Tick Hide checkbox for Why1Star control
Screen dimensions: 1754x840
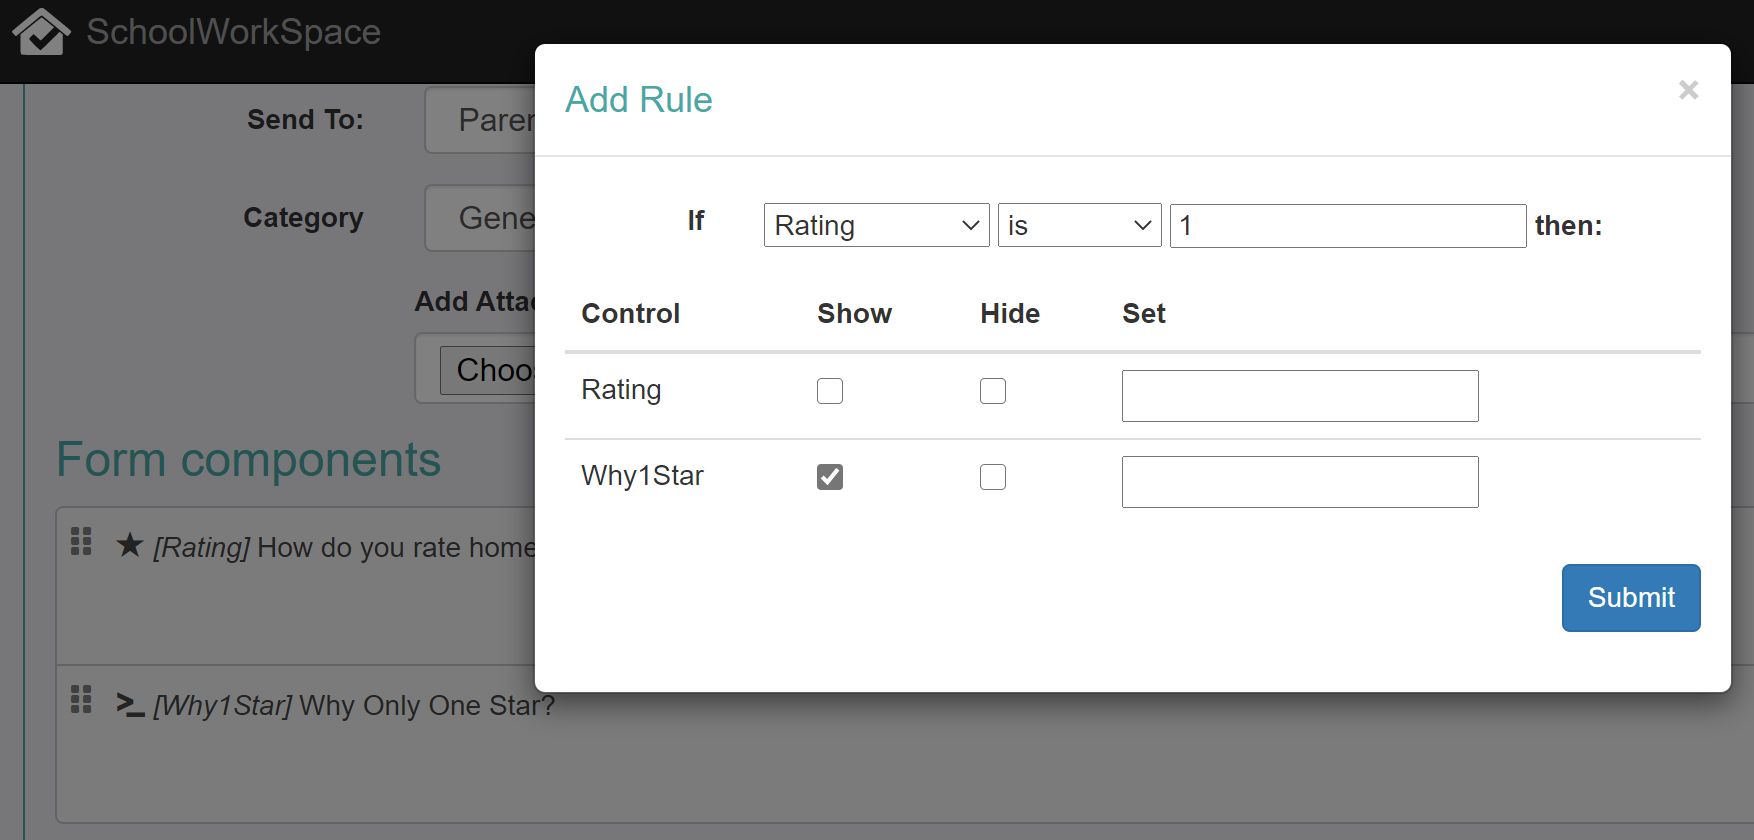[x=993, y=477]
